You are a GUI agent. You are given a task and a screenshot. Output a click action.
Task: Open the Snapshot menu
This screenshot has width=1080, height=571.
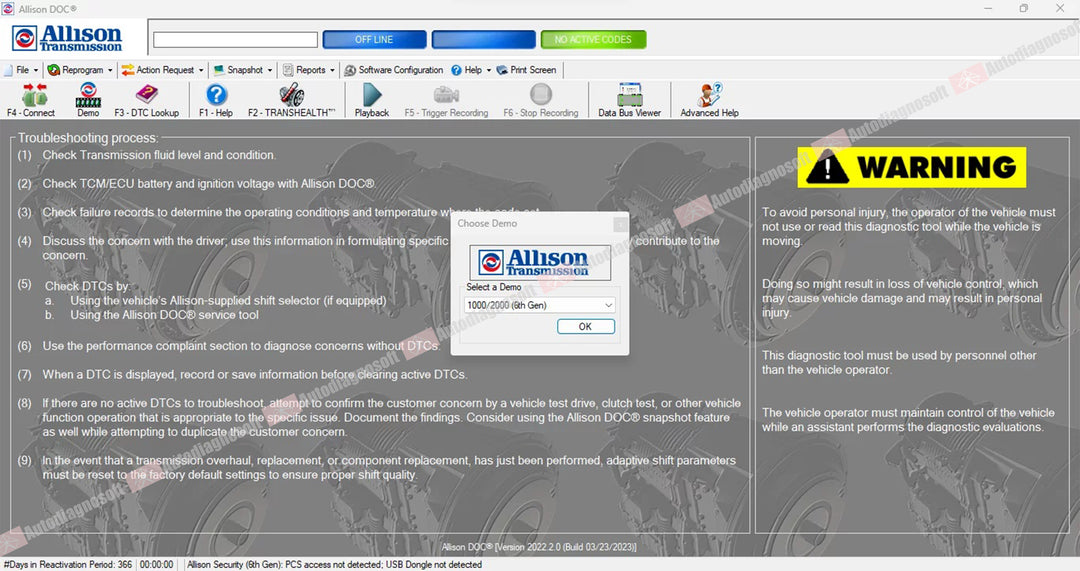click(243, 70)
